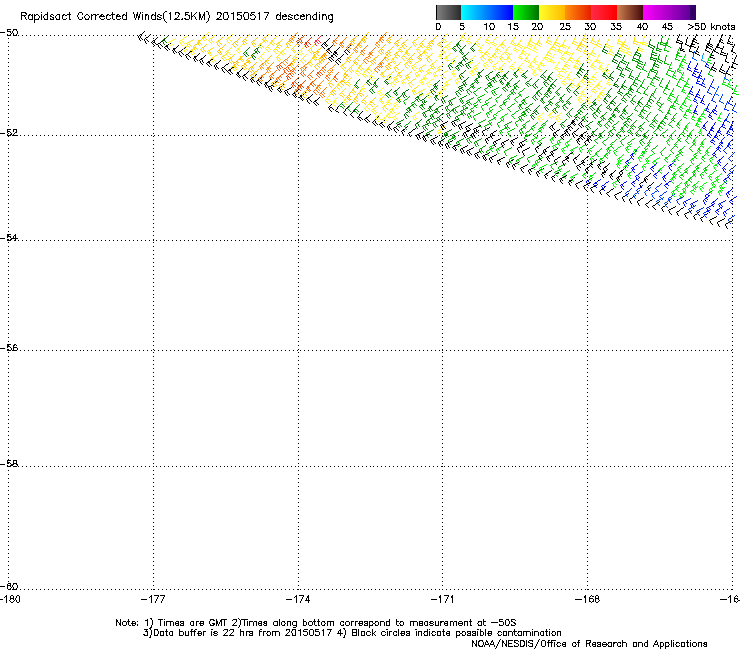
Task: Select the cyan-blue 5-15 knots color band
Action: (x=487, y=12)
